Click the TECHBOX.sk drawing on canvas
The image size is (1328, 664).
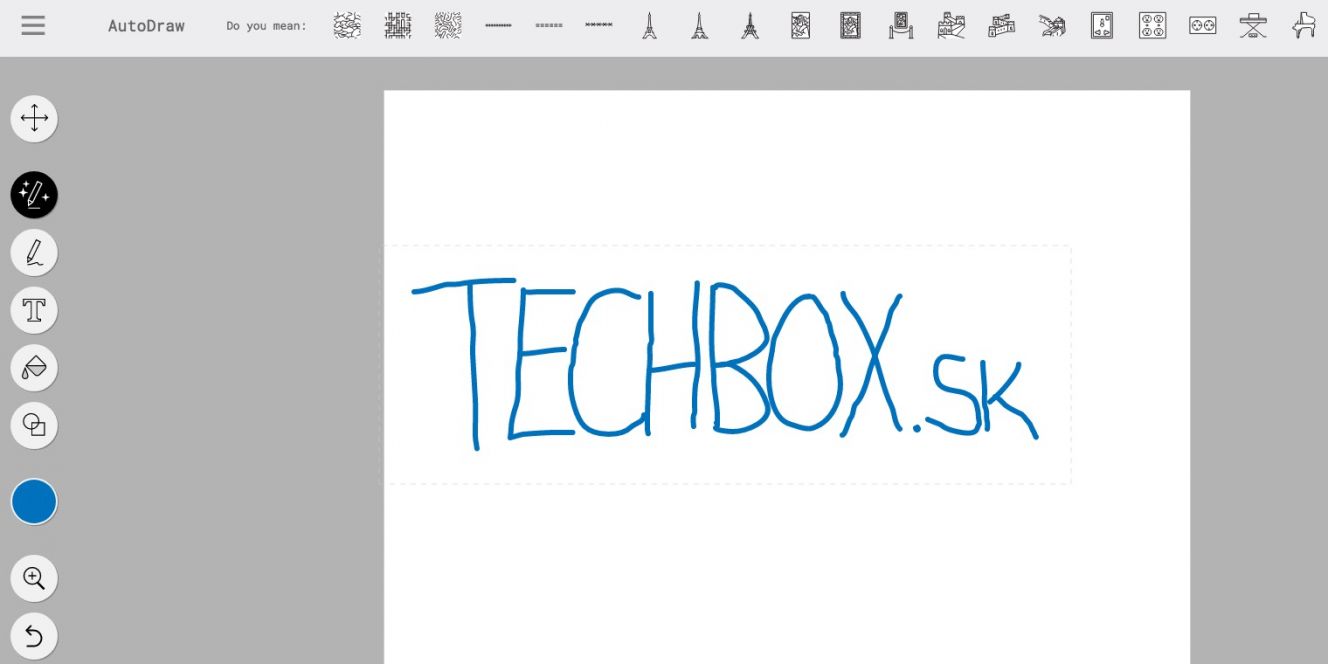pyautogui.click(x=725, y=364)
